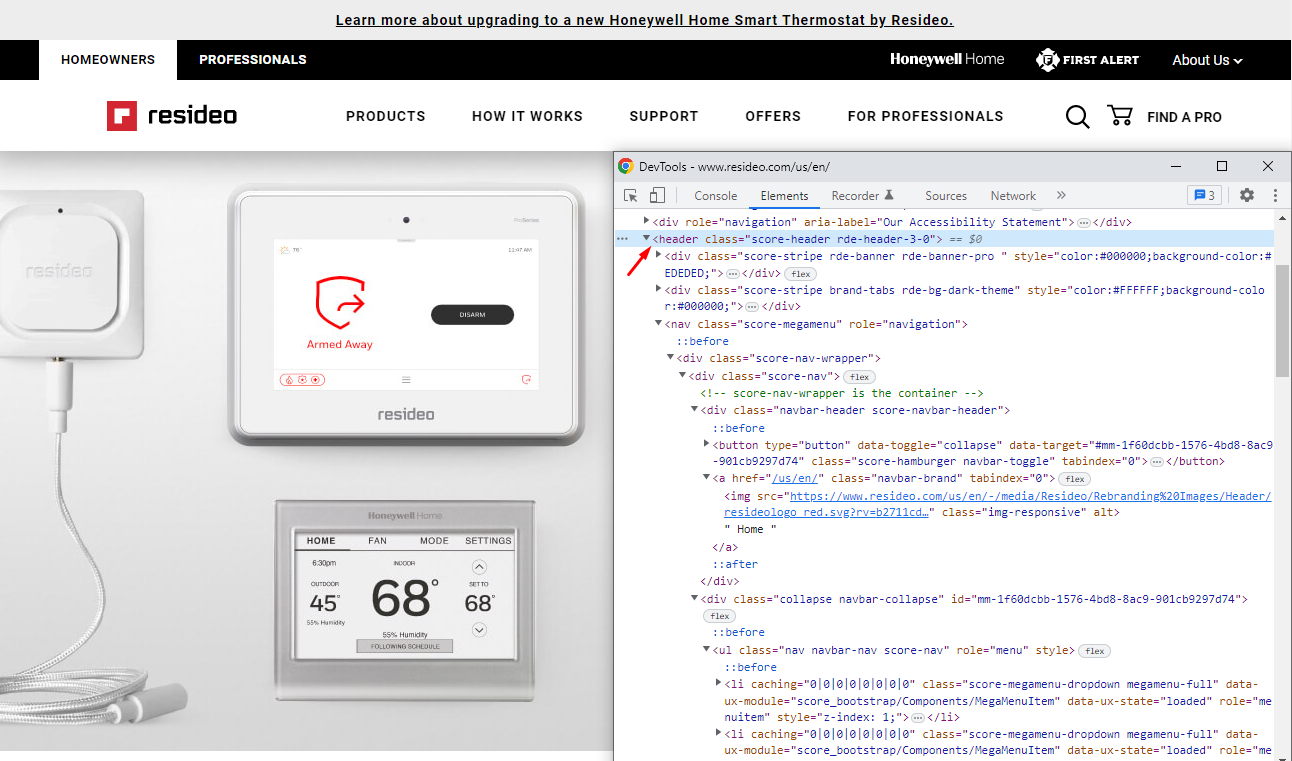Select the score-nav-wrapper container comment line

click(842, 393)
